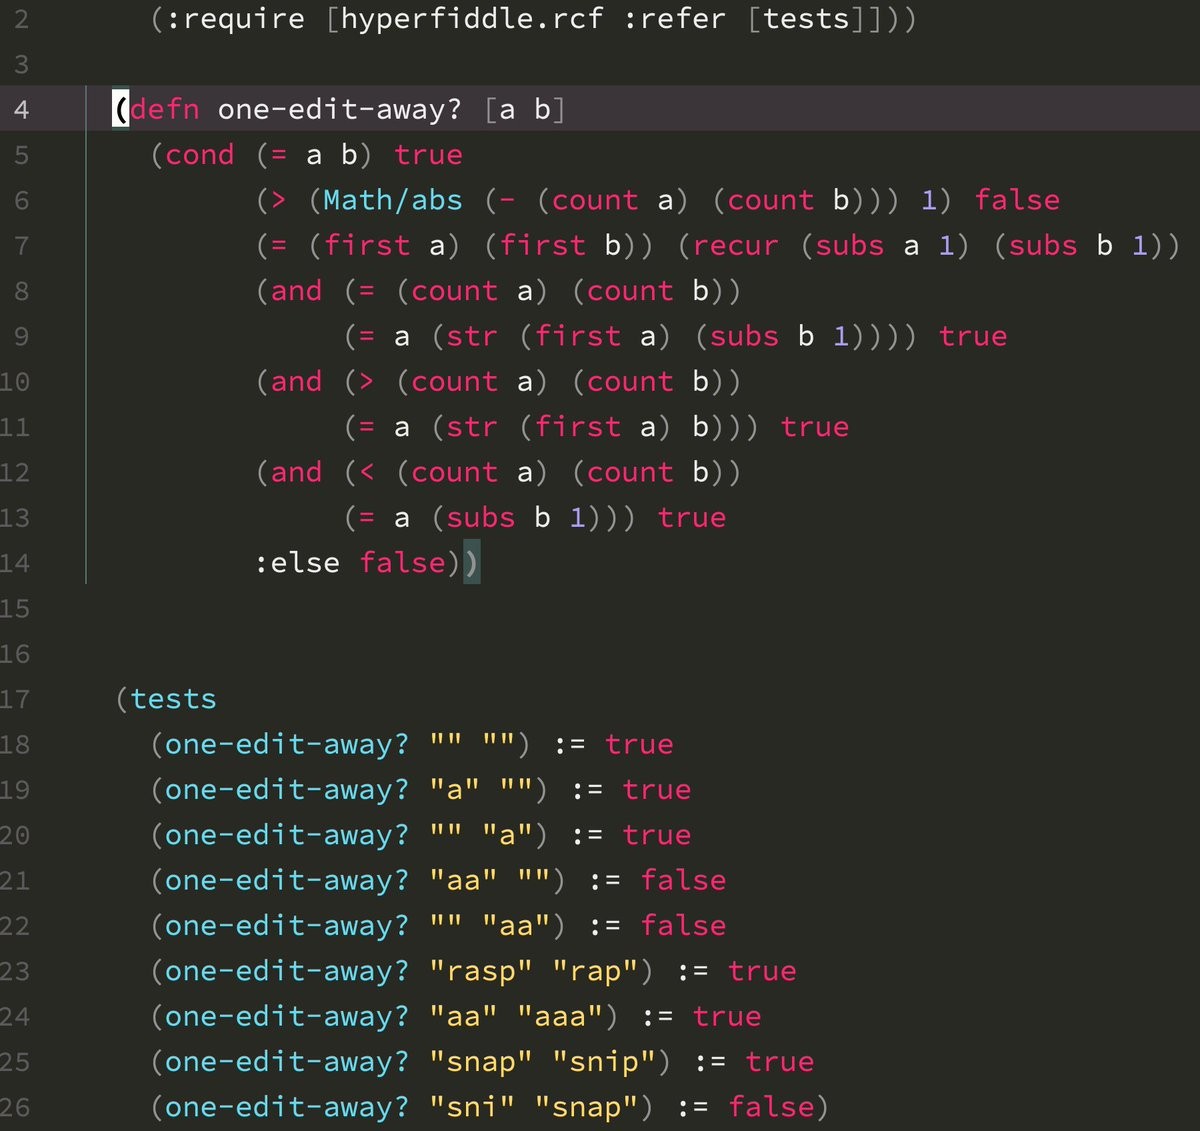Click the cond keyword on line 5

[200, 155]
